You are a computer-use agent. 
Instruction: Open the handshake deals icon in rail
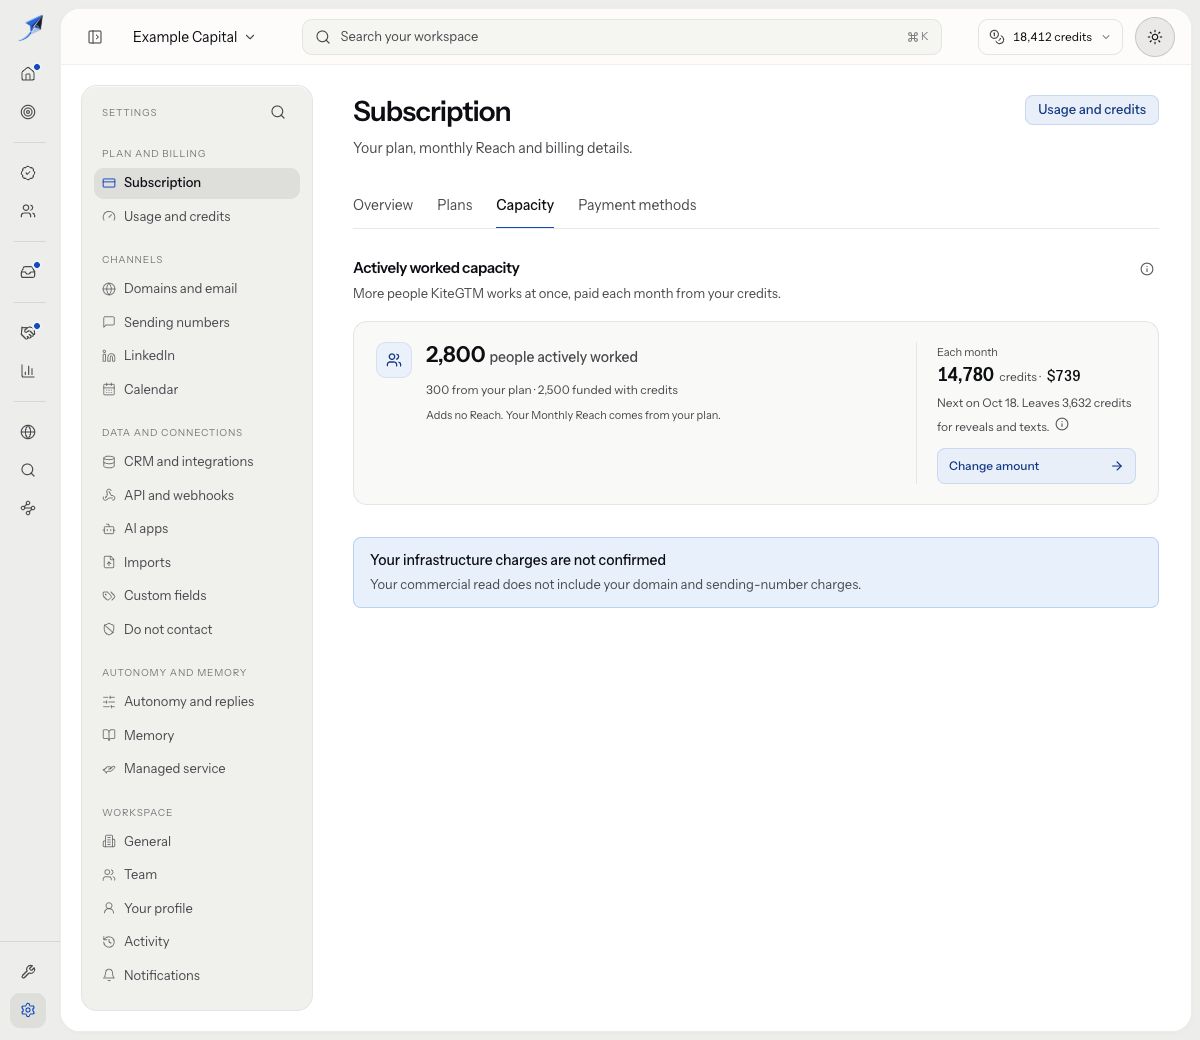pos(28,332)
